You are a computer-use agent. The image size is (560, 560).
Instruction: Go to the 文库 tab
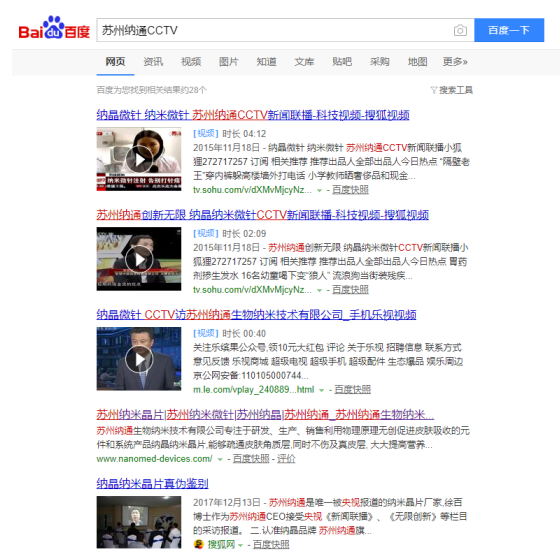(x=304, y=62)
